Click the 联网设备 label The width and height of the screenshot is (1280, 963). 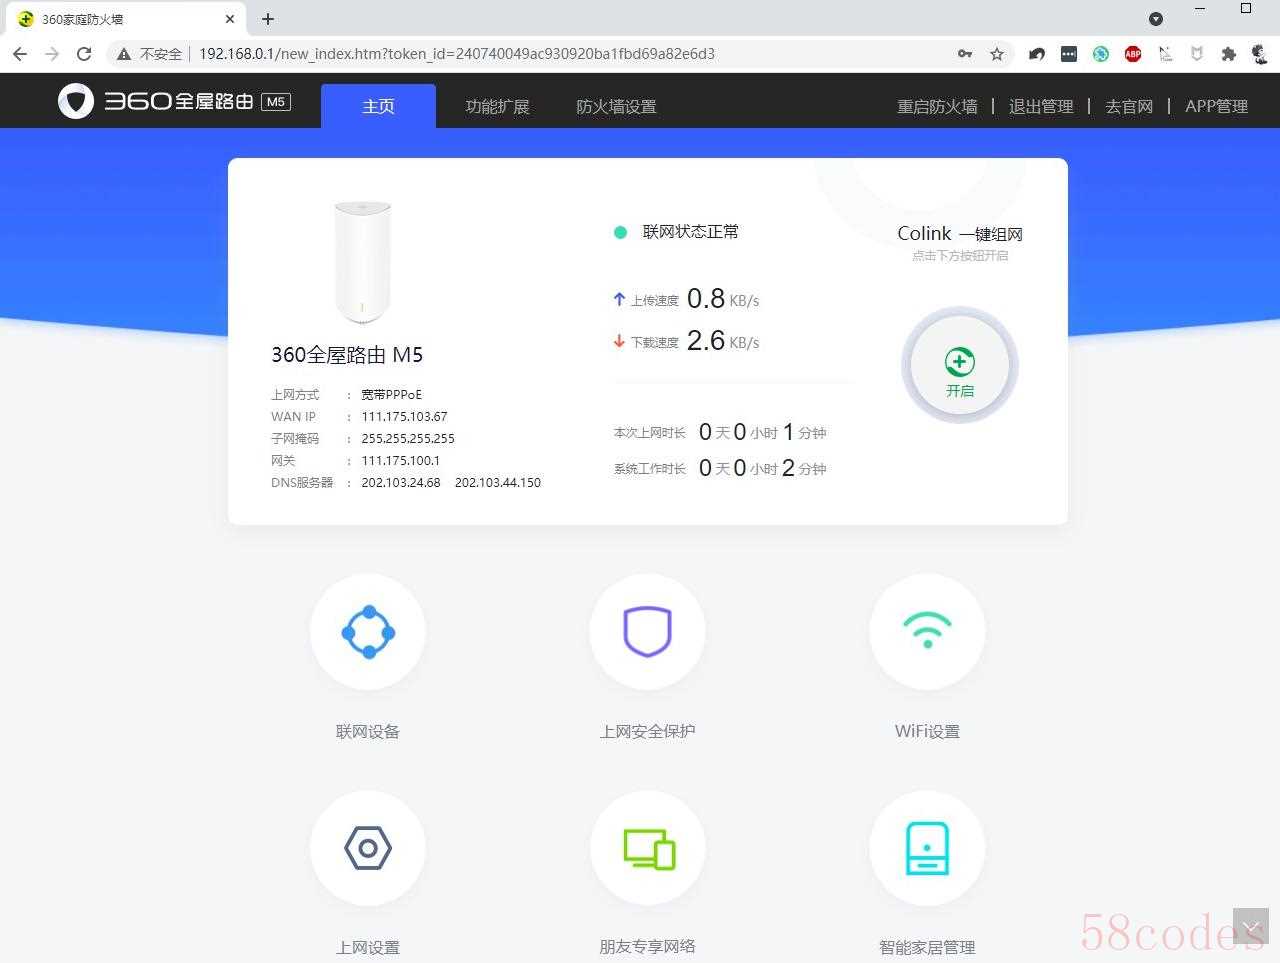click(368, 731)
